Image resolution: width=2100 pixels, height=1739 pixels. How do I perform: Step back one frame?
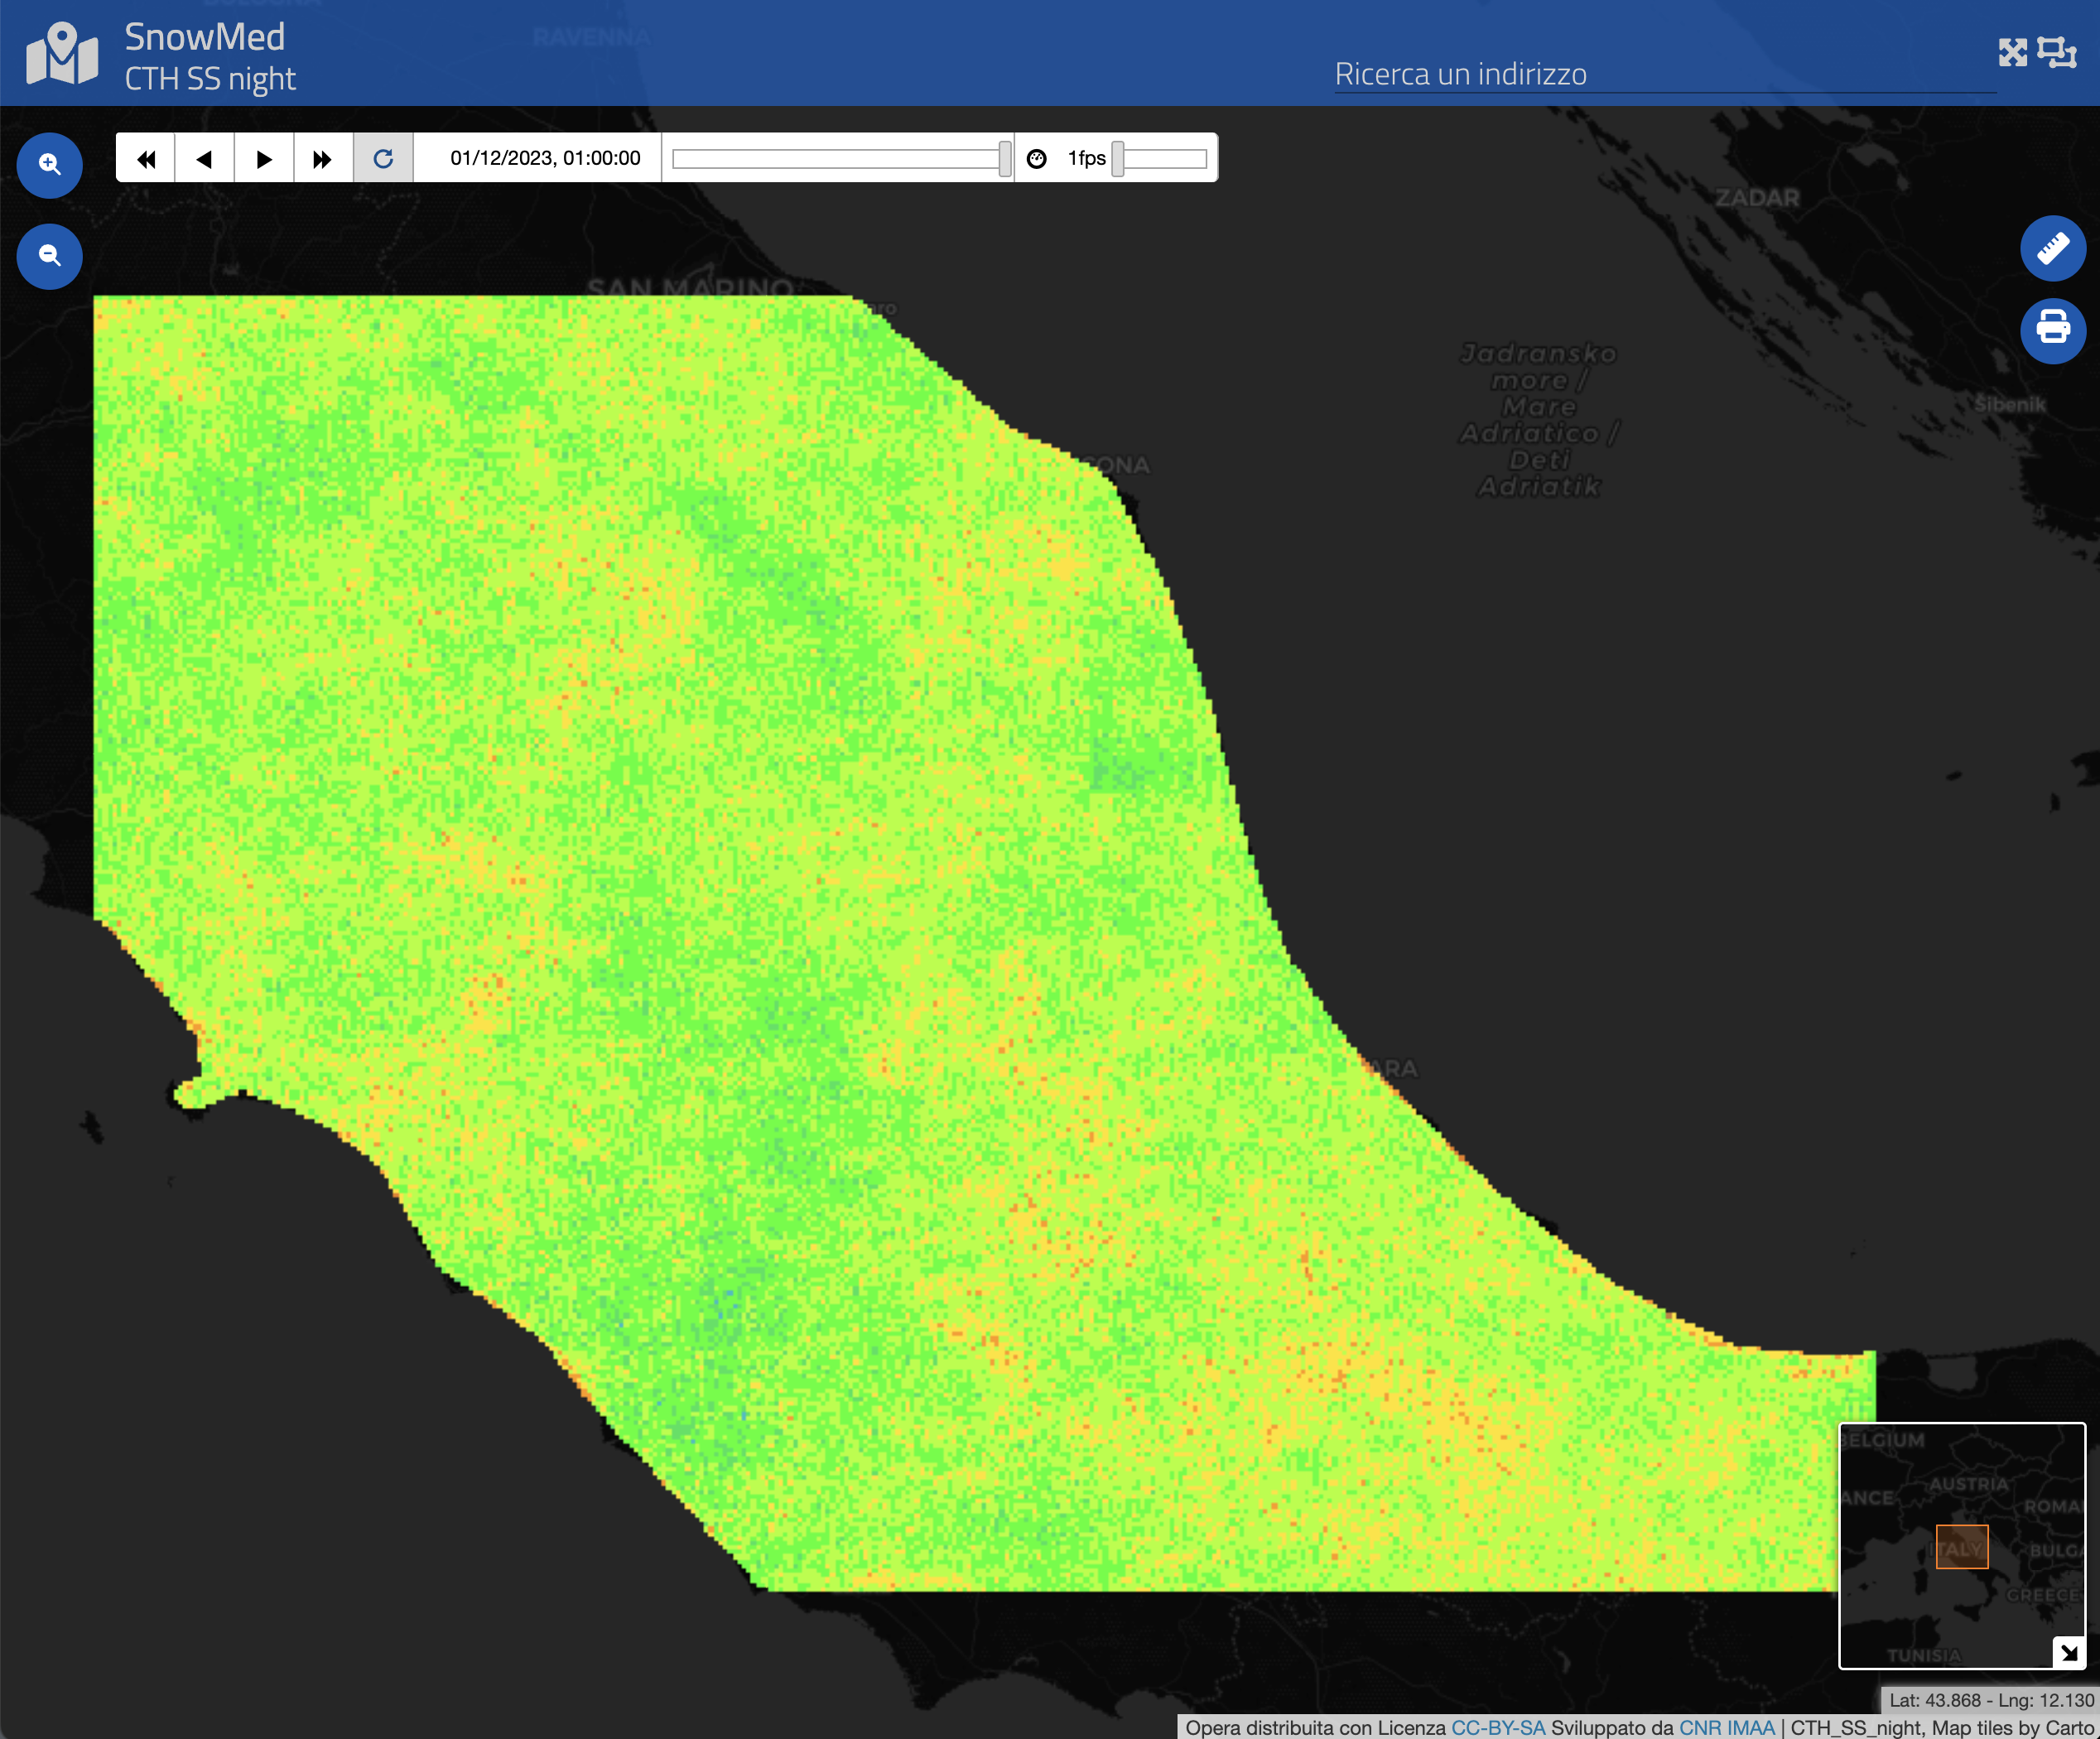[205, 158]
